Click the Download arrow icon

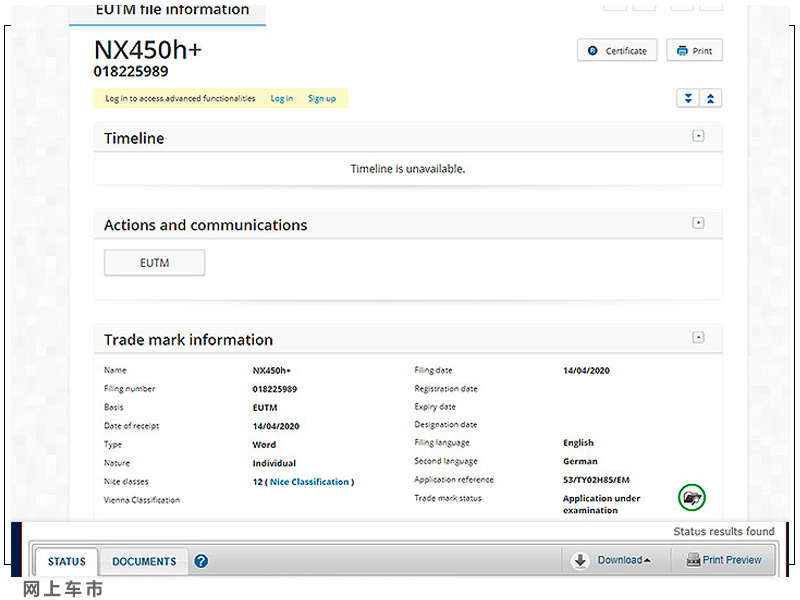[580, 560]
